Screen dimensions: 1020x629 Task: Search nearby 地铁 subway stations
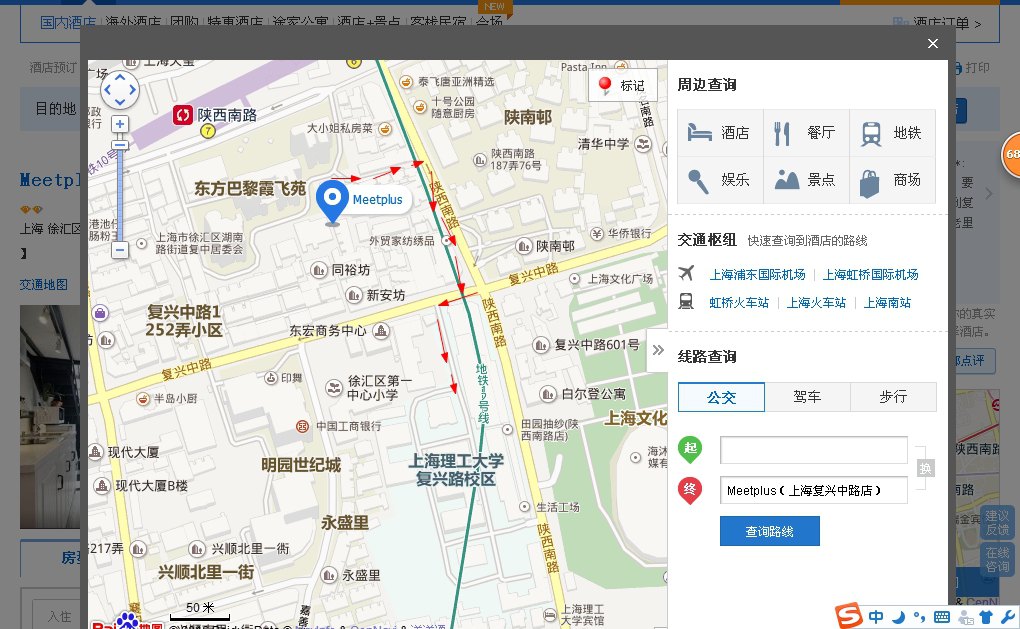(892, 133)
